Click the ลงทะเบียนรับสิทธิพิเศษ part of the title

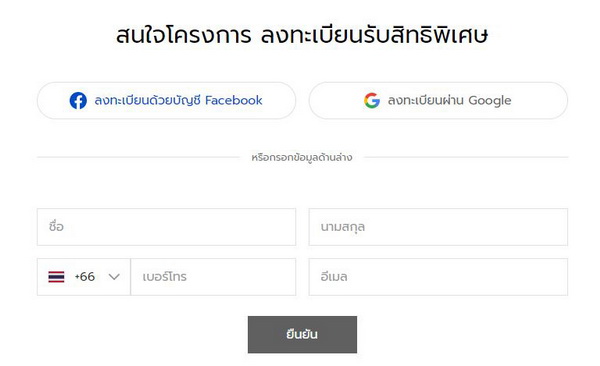(x=375, y=35)
